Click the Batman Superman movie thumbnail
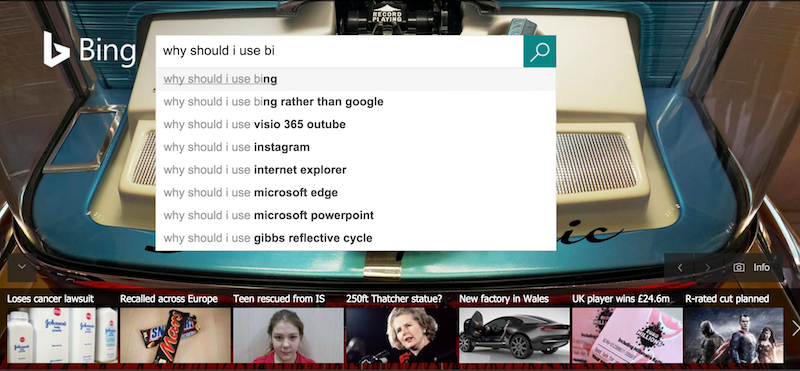 click(734, 335)
